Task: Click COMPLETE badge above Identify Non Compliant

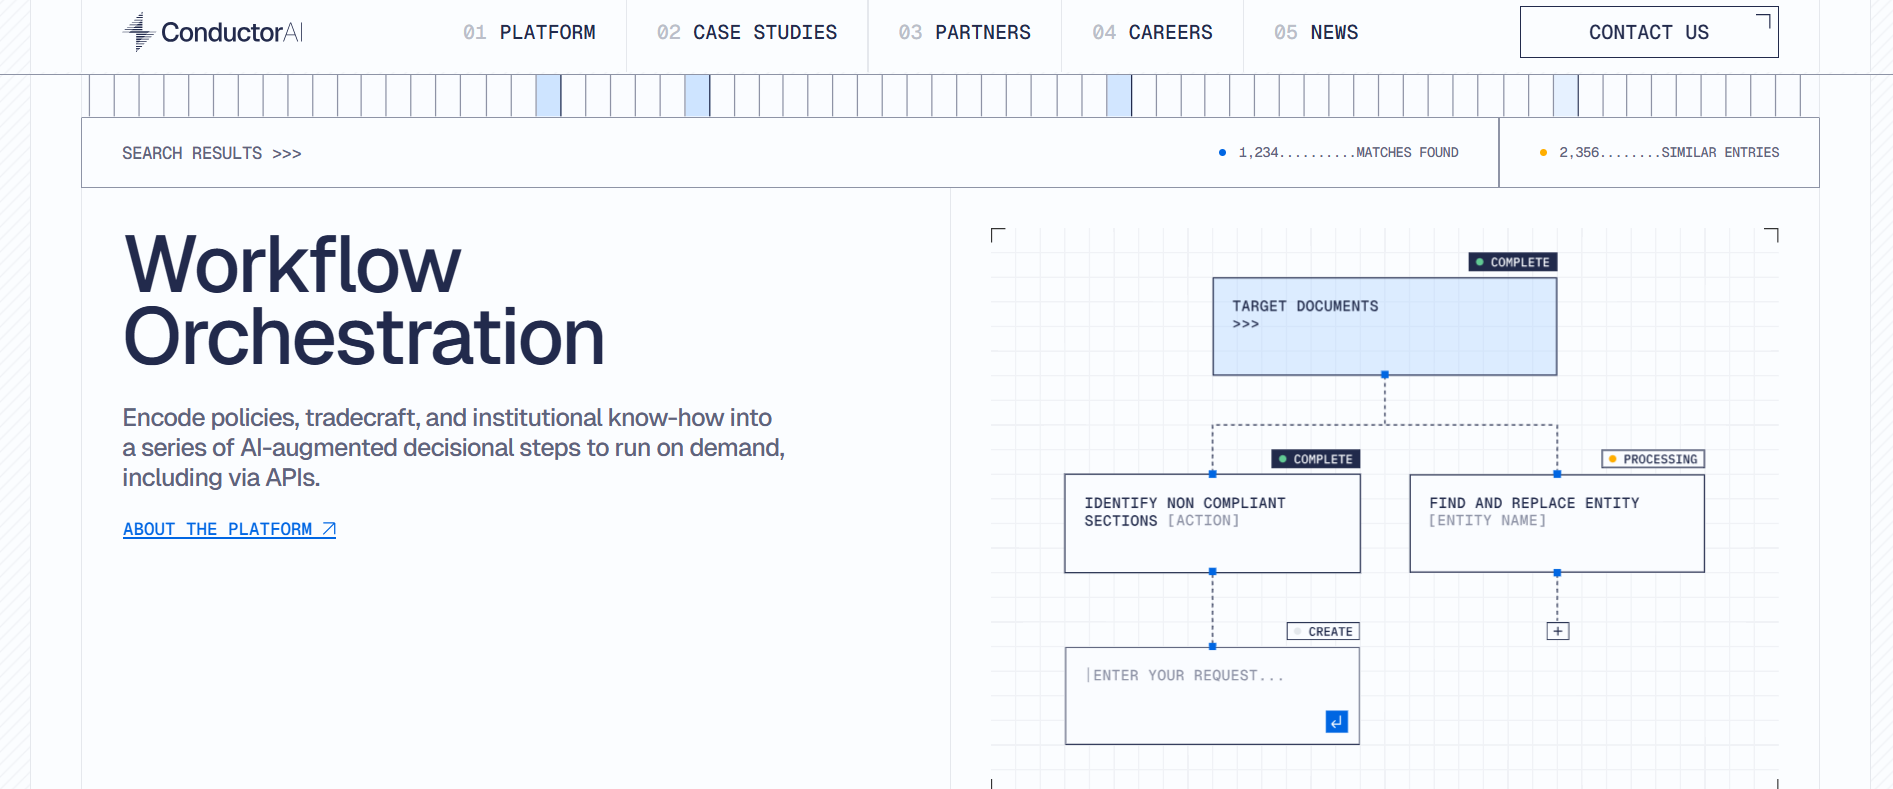Action: pyautogui.click(x=1315, y=459)
